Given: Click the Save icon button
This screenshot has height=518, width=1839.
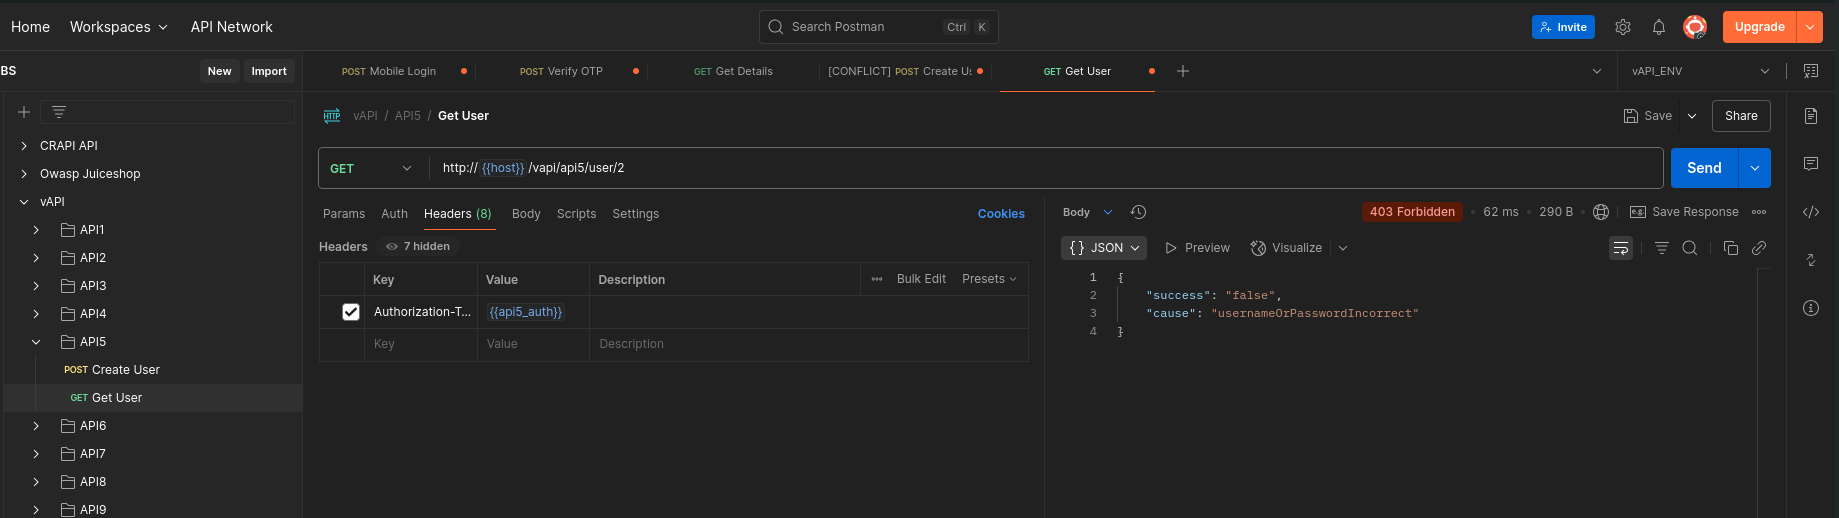Looking at the screenshot, I should [1648, 116].
